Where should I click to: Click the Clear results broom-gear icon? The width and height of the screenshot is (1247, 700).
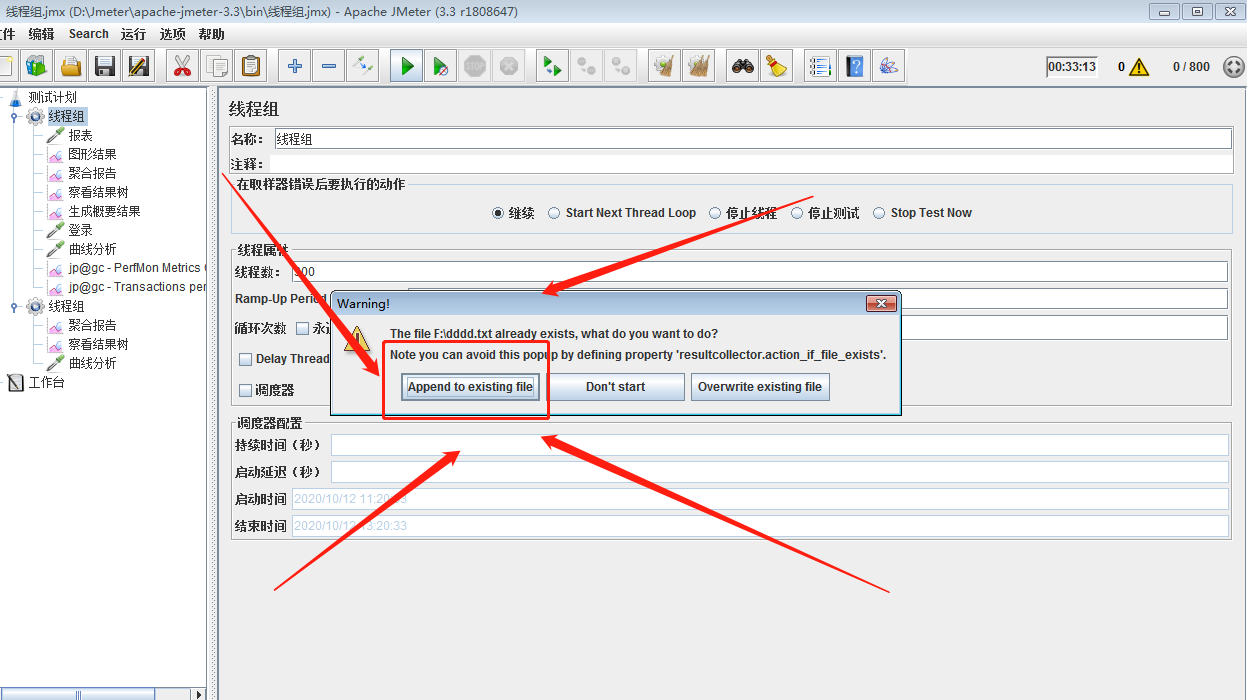coord(664,67)
